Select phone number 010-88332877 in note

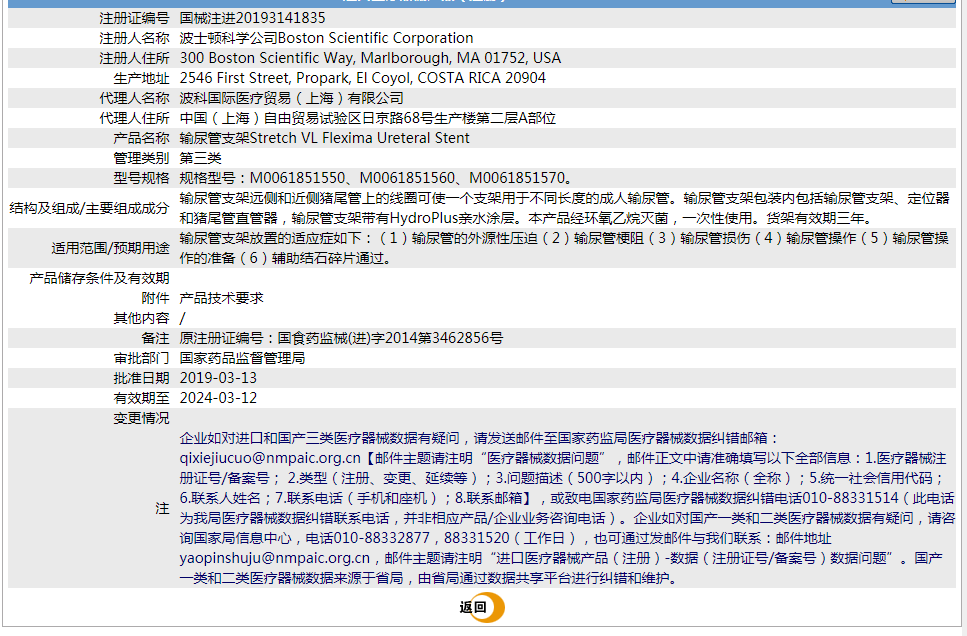pos(381,538)
